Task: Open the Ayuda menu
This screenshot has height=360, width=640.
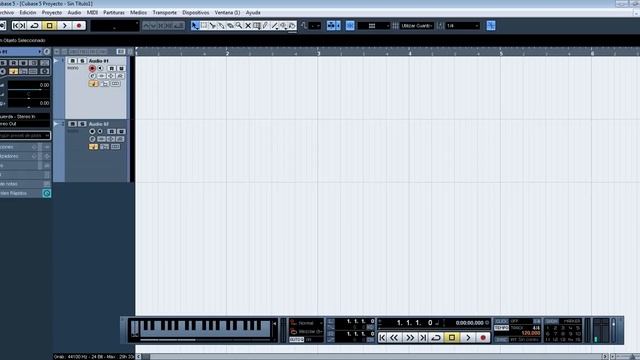Action: 253,13
